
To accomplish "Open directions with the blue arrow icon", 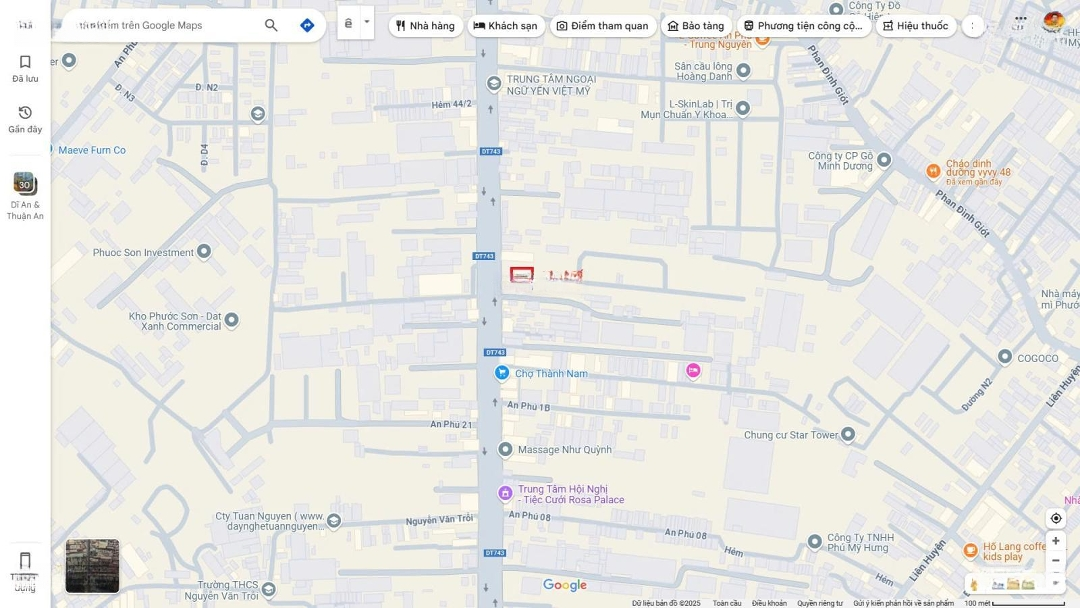I will point(307,25).
